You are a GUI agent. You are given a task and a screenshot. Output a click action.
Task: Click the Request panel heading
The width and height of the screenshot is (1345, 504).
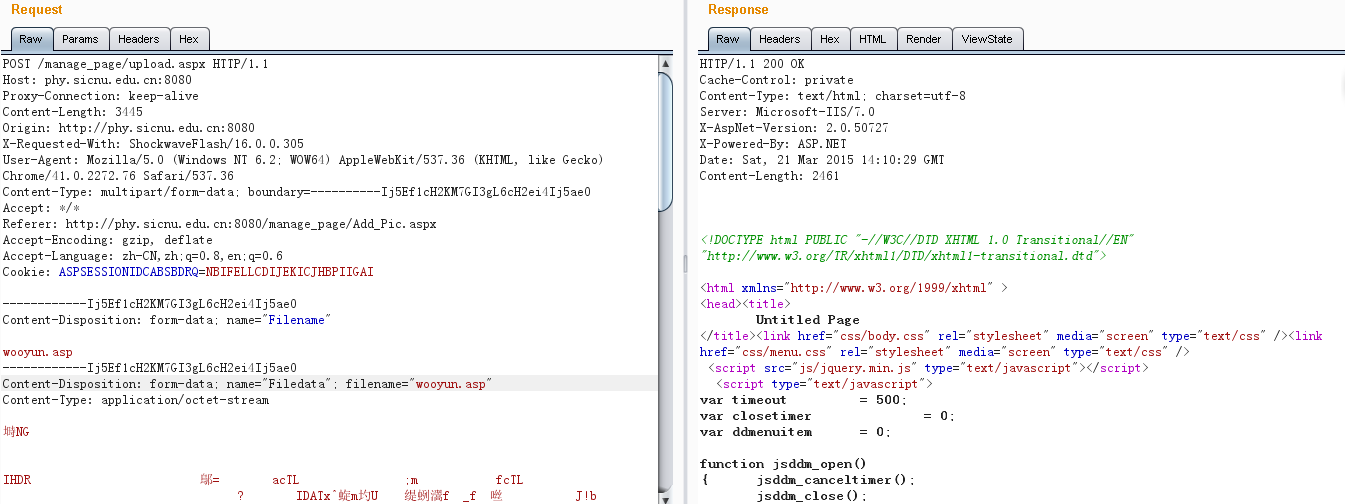[37, 10]
